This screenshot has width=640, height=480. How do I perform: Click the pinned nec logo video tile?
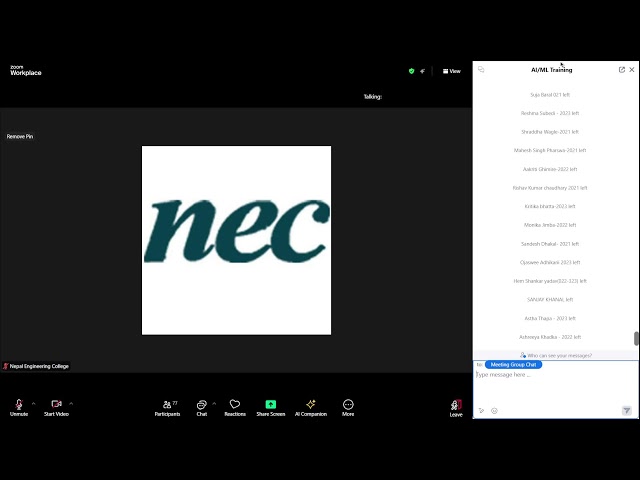(x=236, y=240)
